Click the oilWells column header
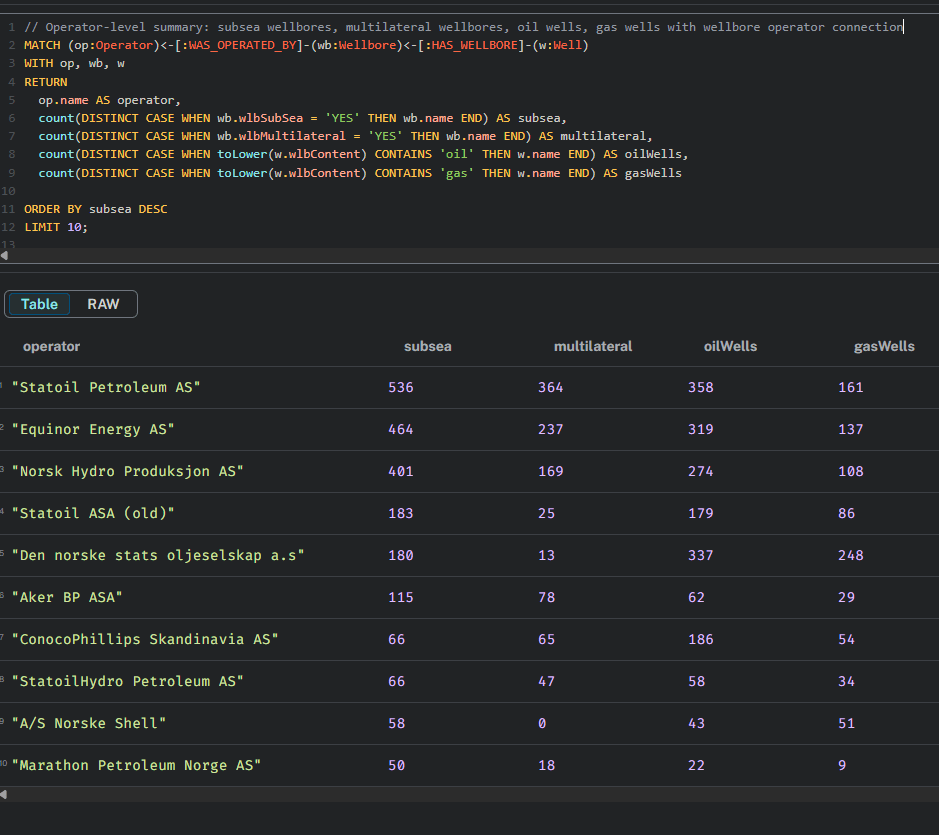Image resolution: width=939 pixels, height=835 pixels. 730,346
